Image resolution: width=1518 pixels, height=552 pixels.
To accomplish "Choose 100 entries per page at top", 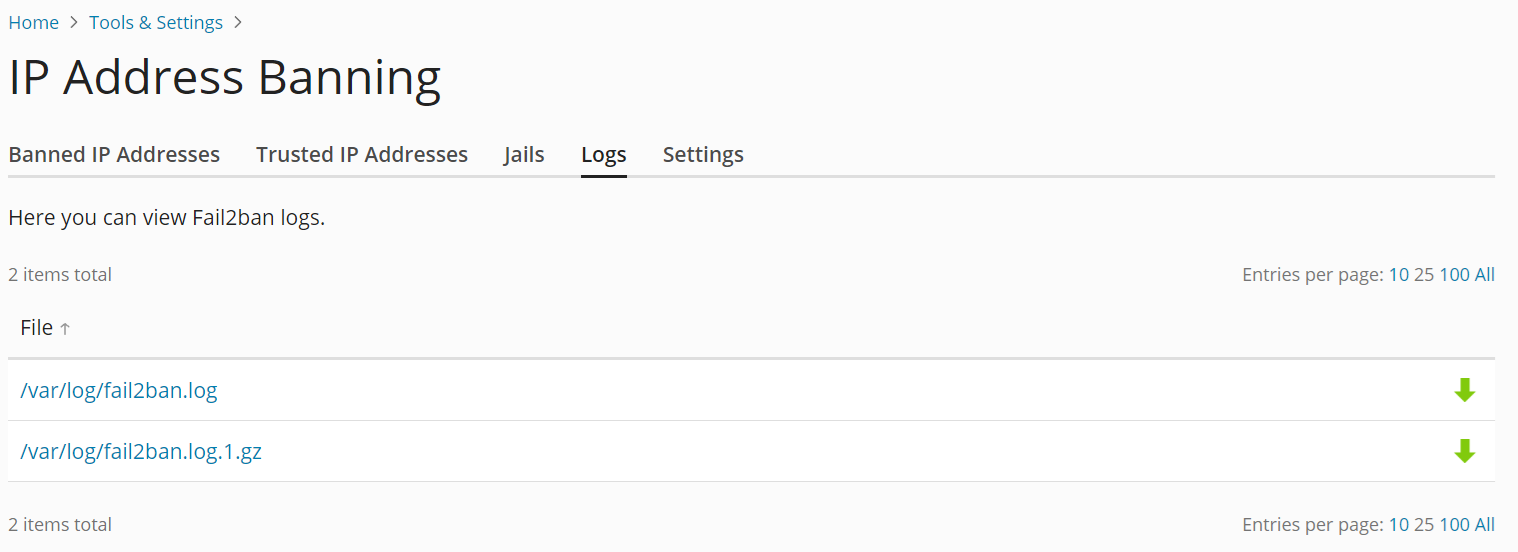I will (1454, 275).
